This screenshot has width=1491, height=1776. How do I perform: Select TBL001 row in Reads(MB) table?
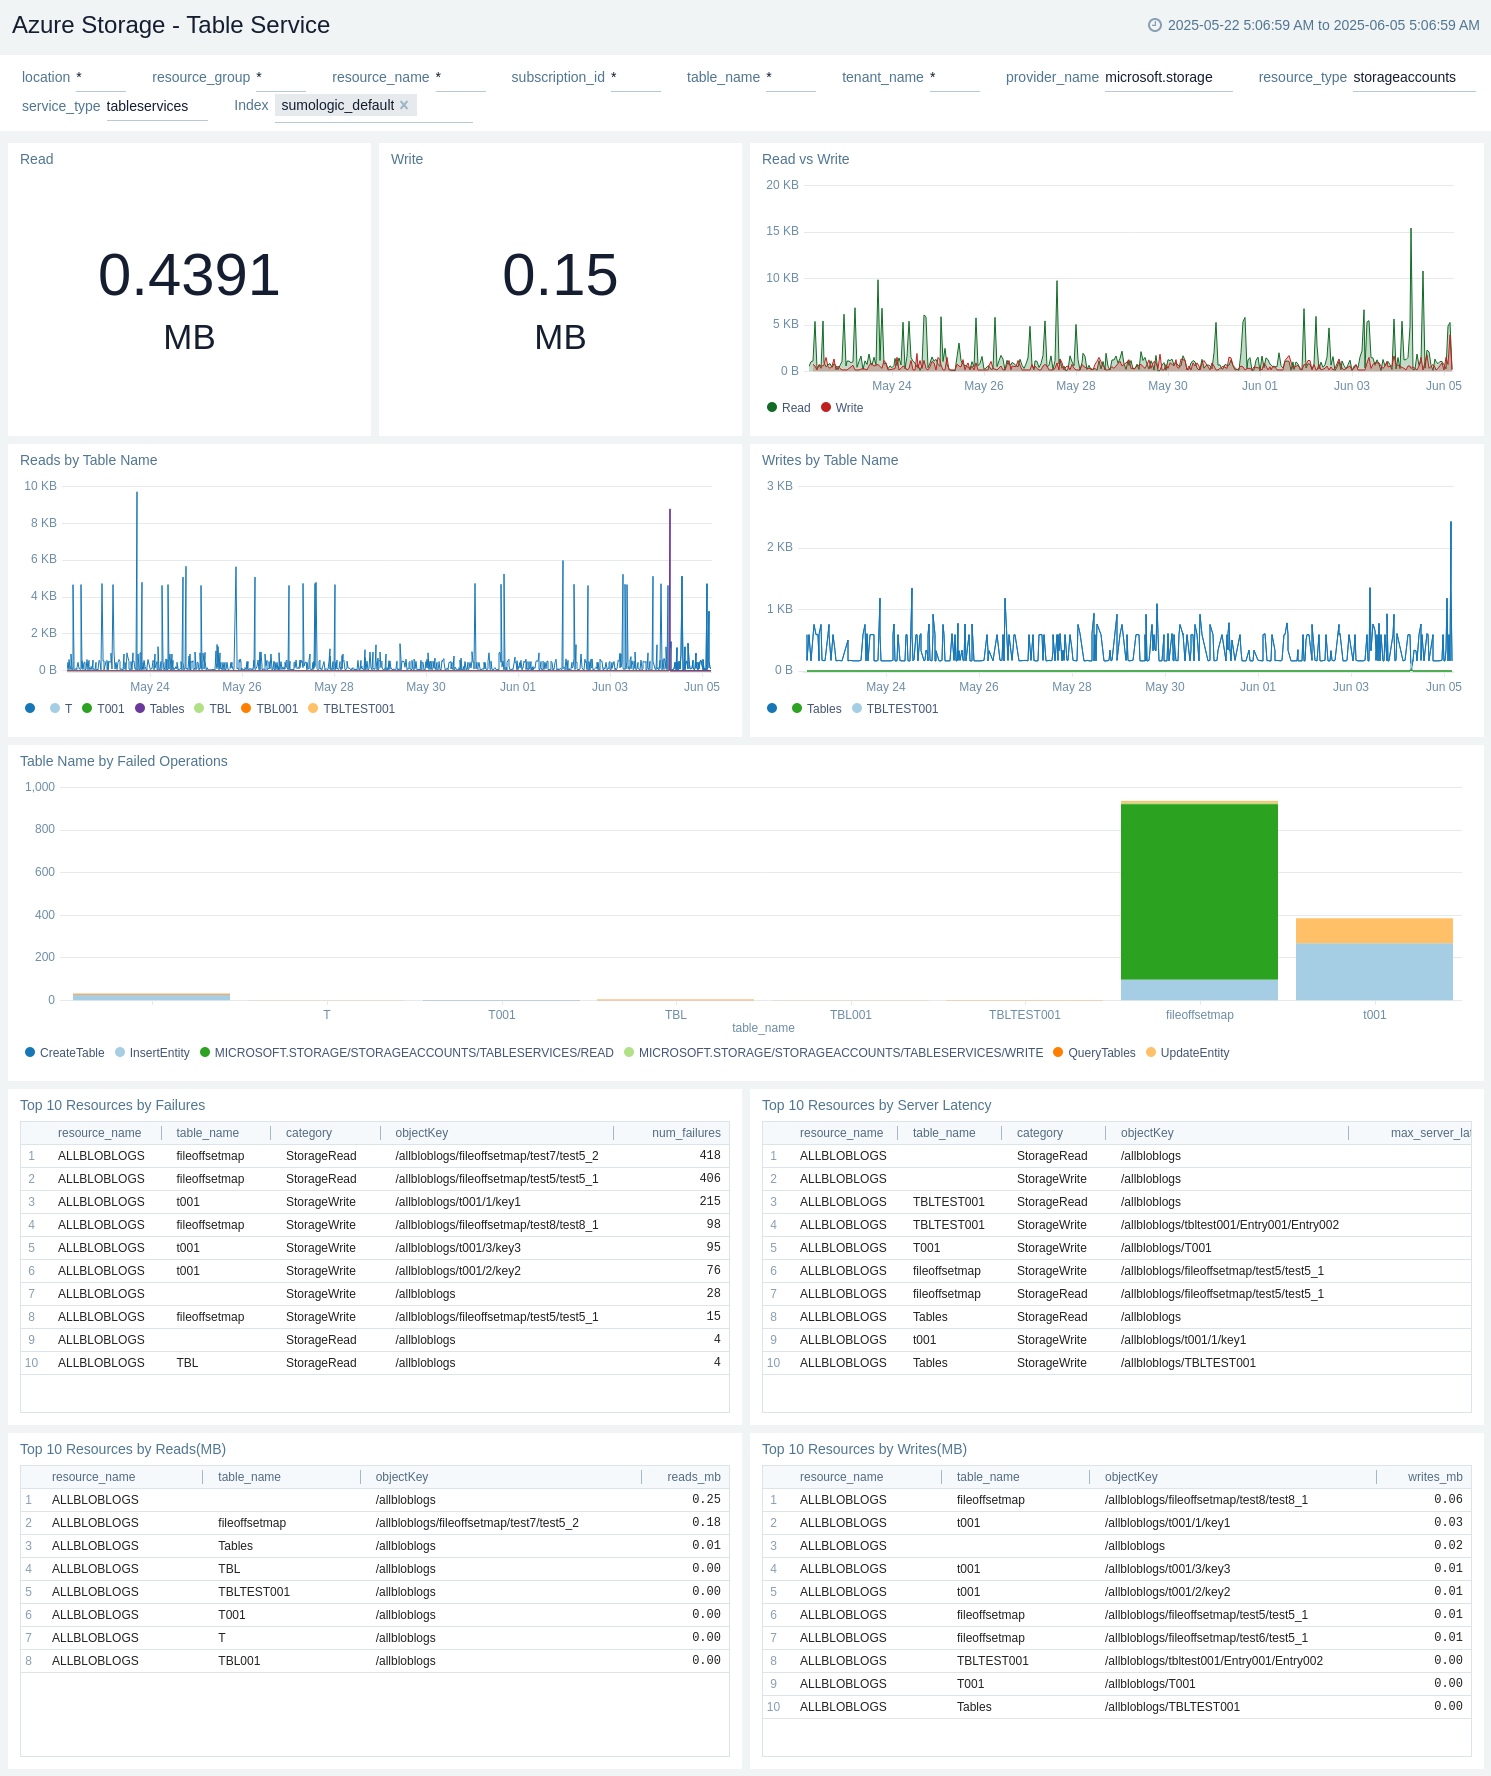point(375,1661)
